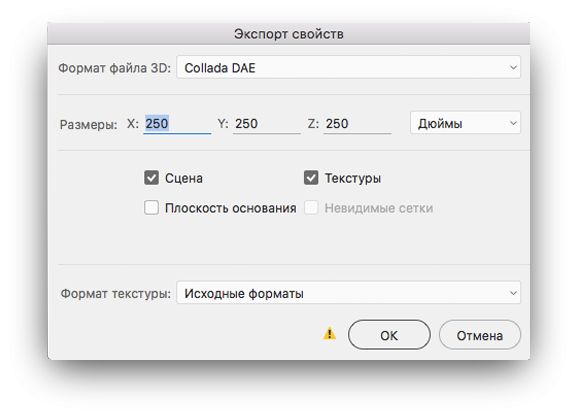Click the Экспорт свойств dialog title
This screenshot has height=416, width=576.
pos(289,34)
